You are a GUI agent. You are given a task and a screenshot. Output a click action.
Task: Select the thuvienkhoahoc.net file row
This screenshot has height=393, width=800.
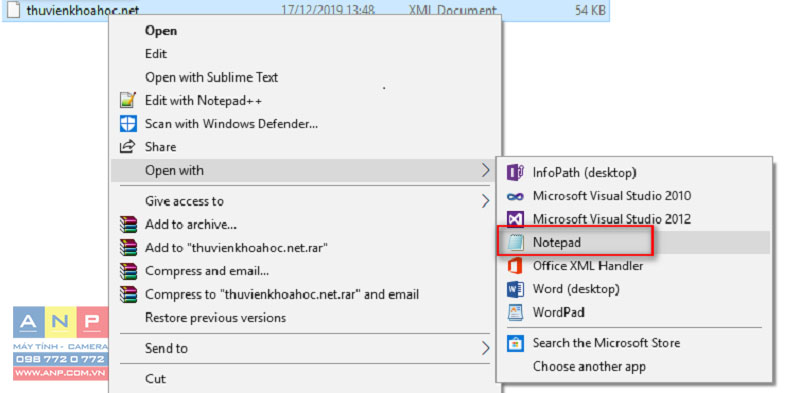tap(306, 10)
